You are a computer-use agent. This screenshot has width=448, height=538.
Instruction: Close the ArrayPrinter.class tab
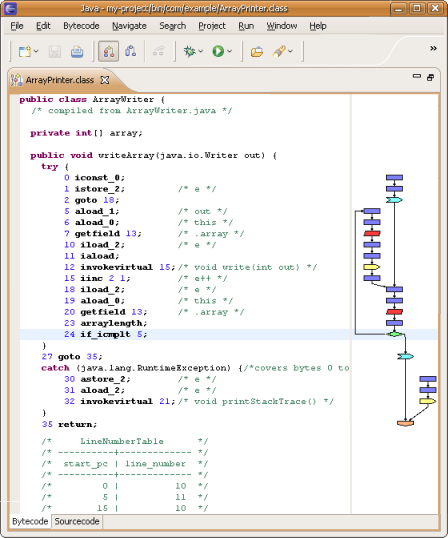(105, 80)
